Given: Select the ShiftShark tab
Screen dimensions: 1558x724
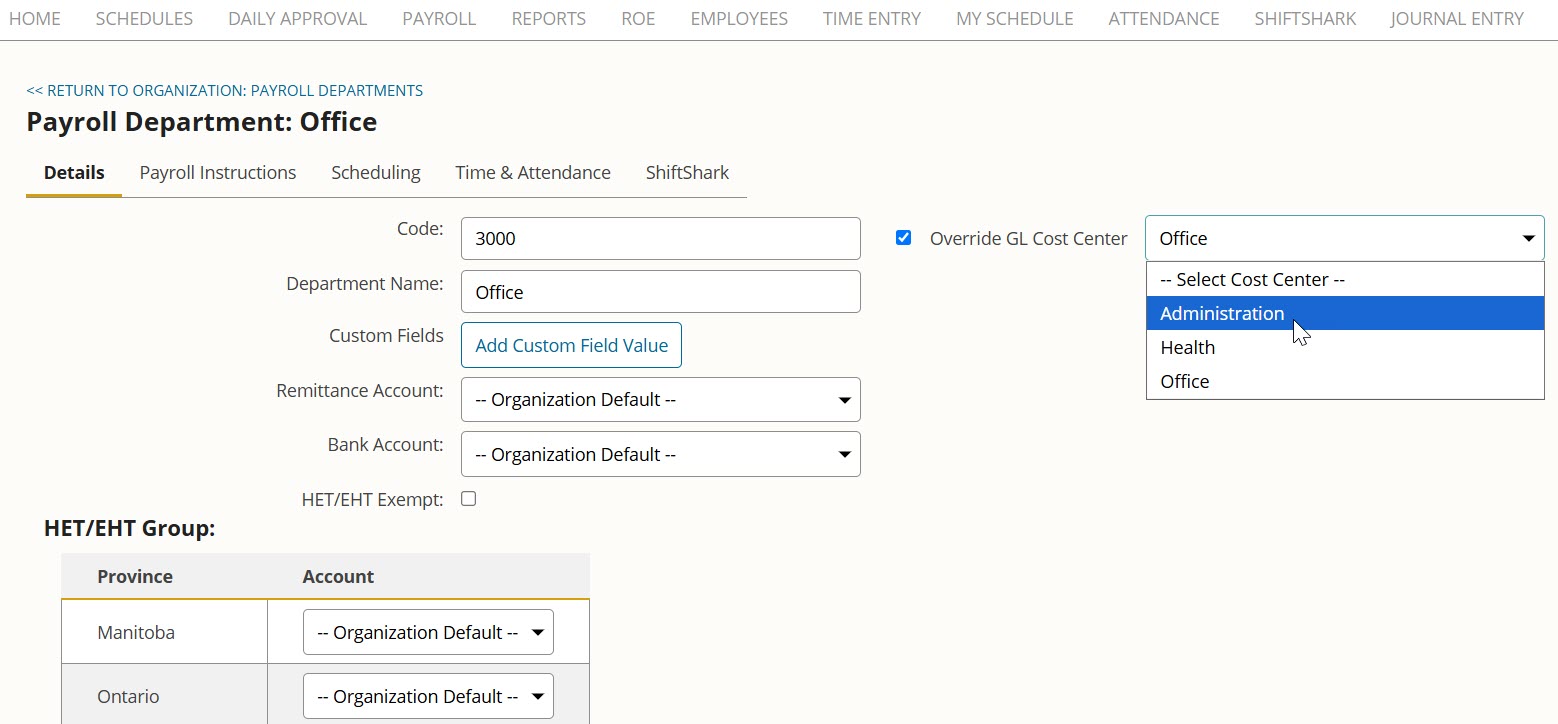Looking at the screenshot, I should point(687,172).
